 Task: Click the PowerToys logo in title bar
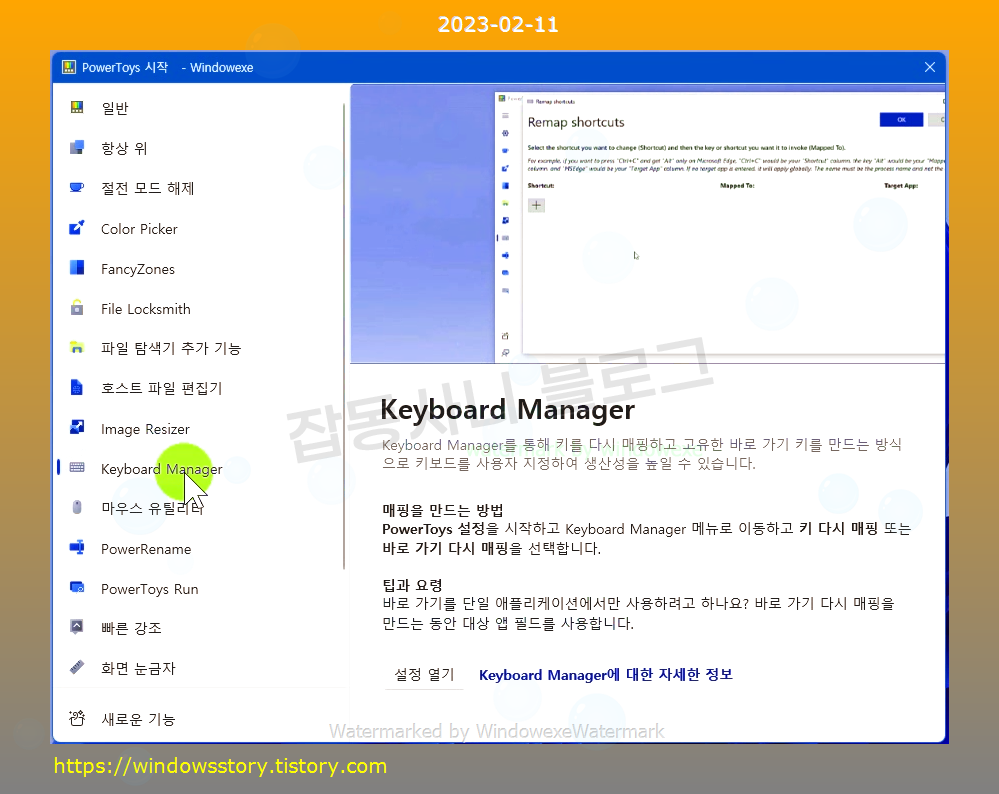click(69, 67)
